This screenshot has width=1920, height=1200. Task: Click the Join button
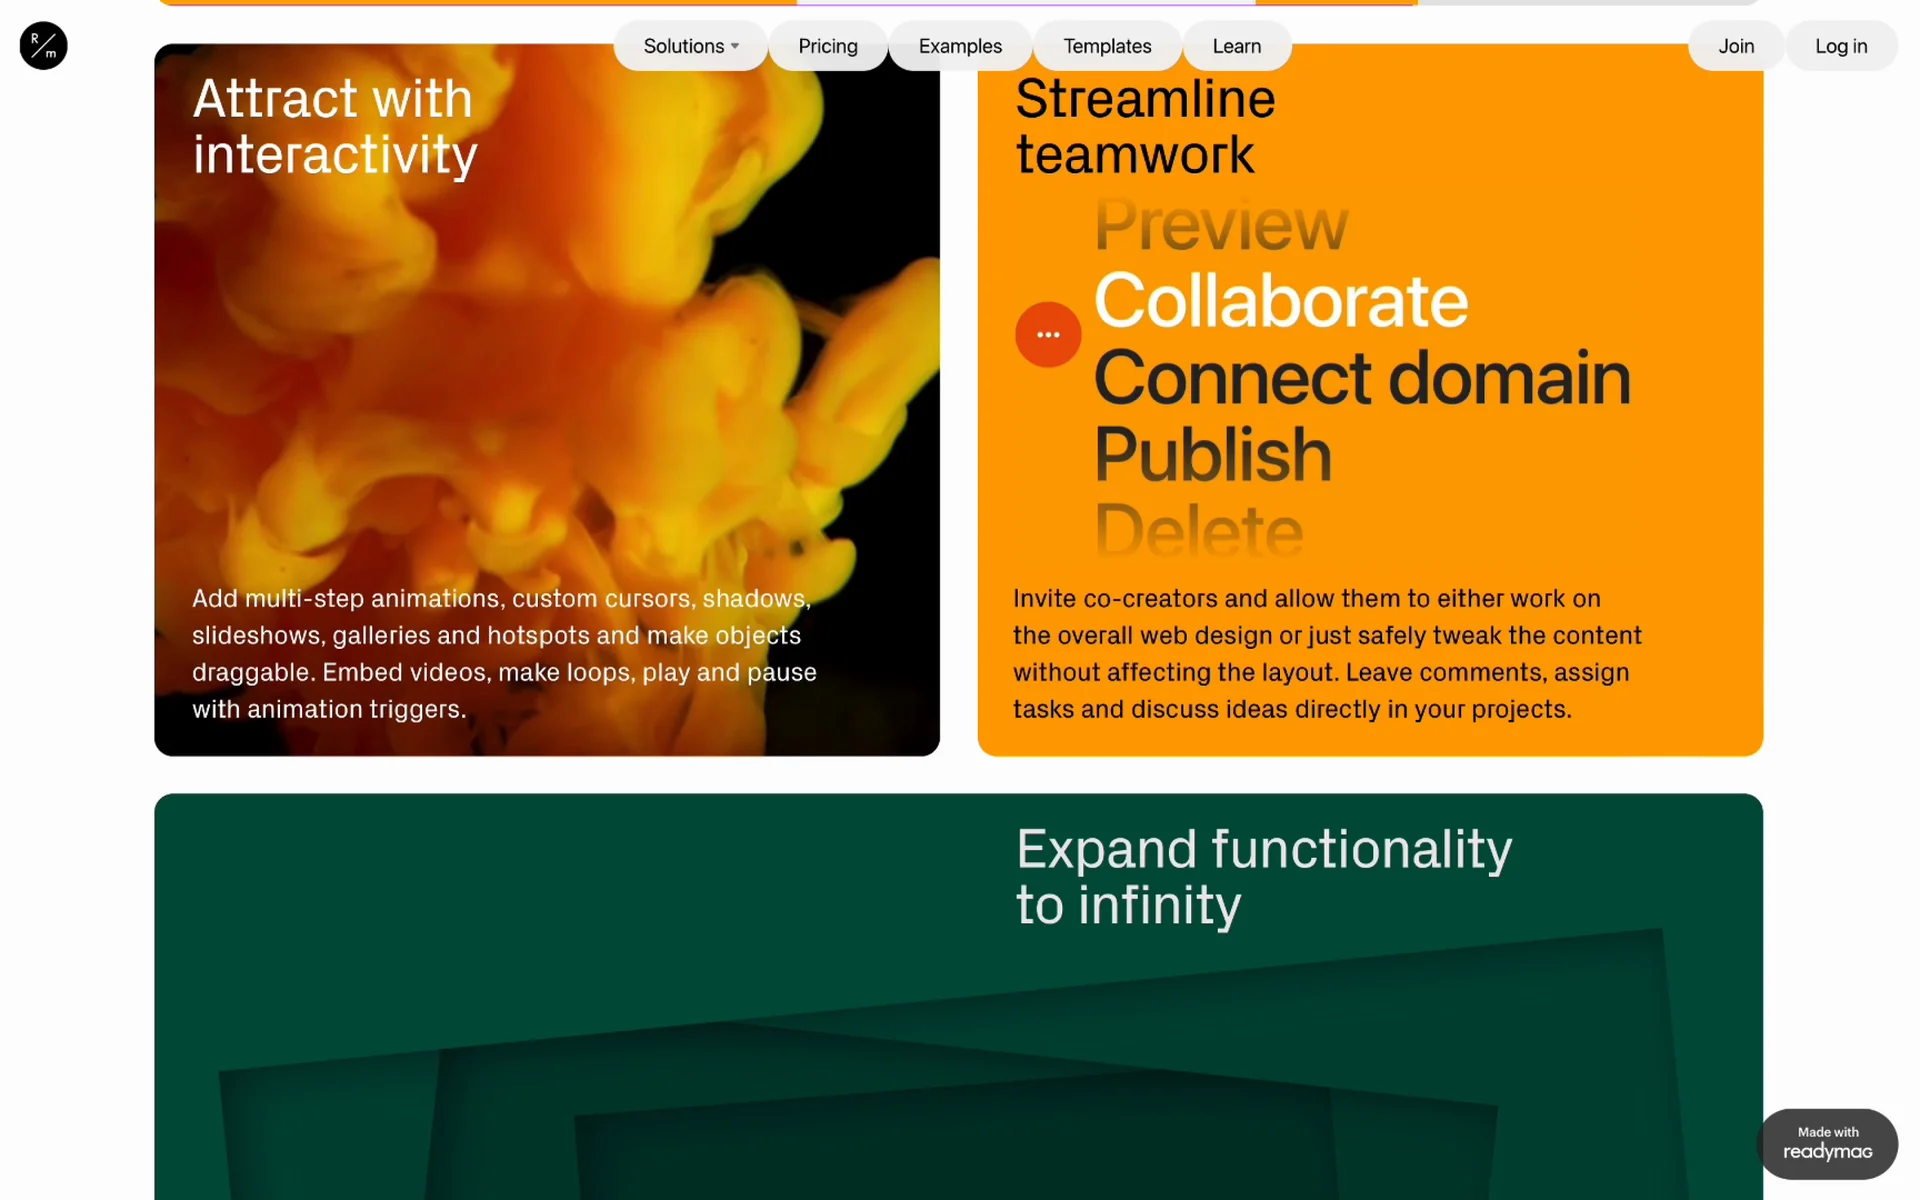[1735, 46]
